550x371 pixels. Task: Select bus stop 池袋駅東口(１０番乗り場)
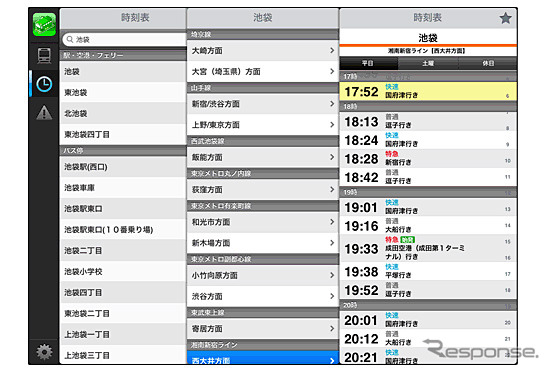tap(123, 230)
